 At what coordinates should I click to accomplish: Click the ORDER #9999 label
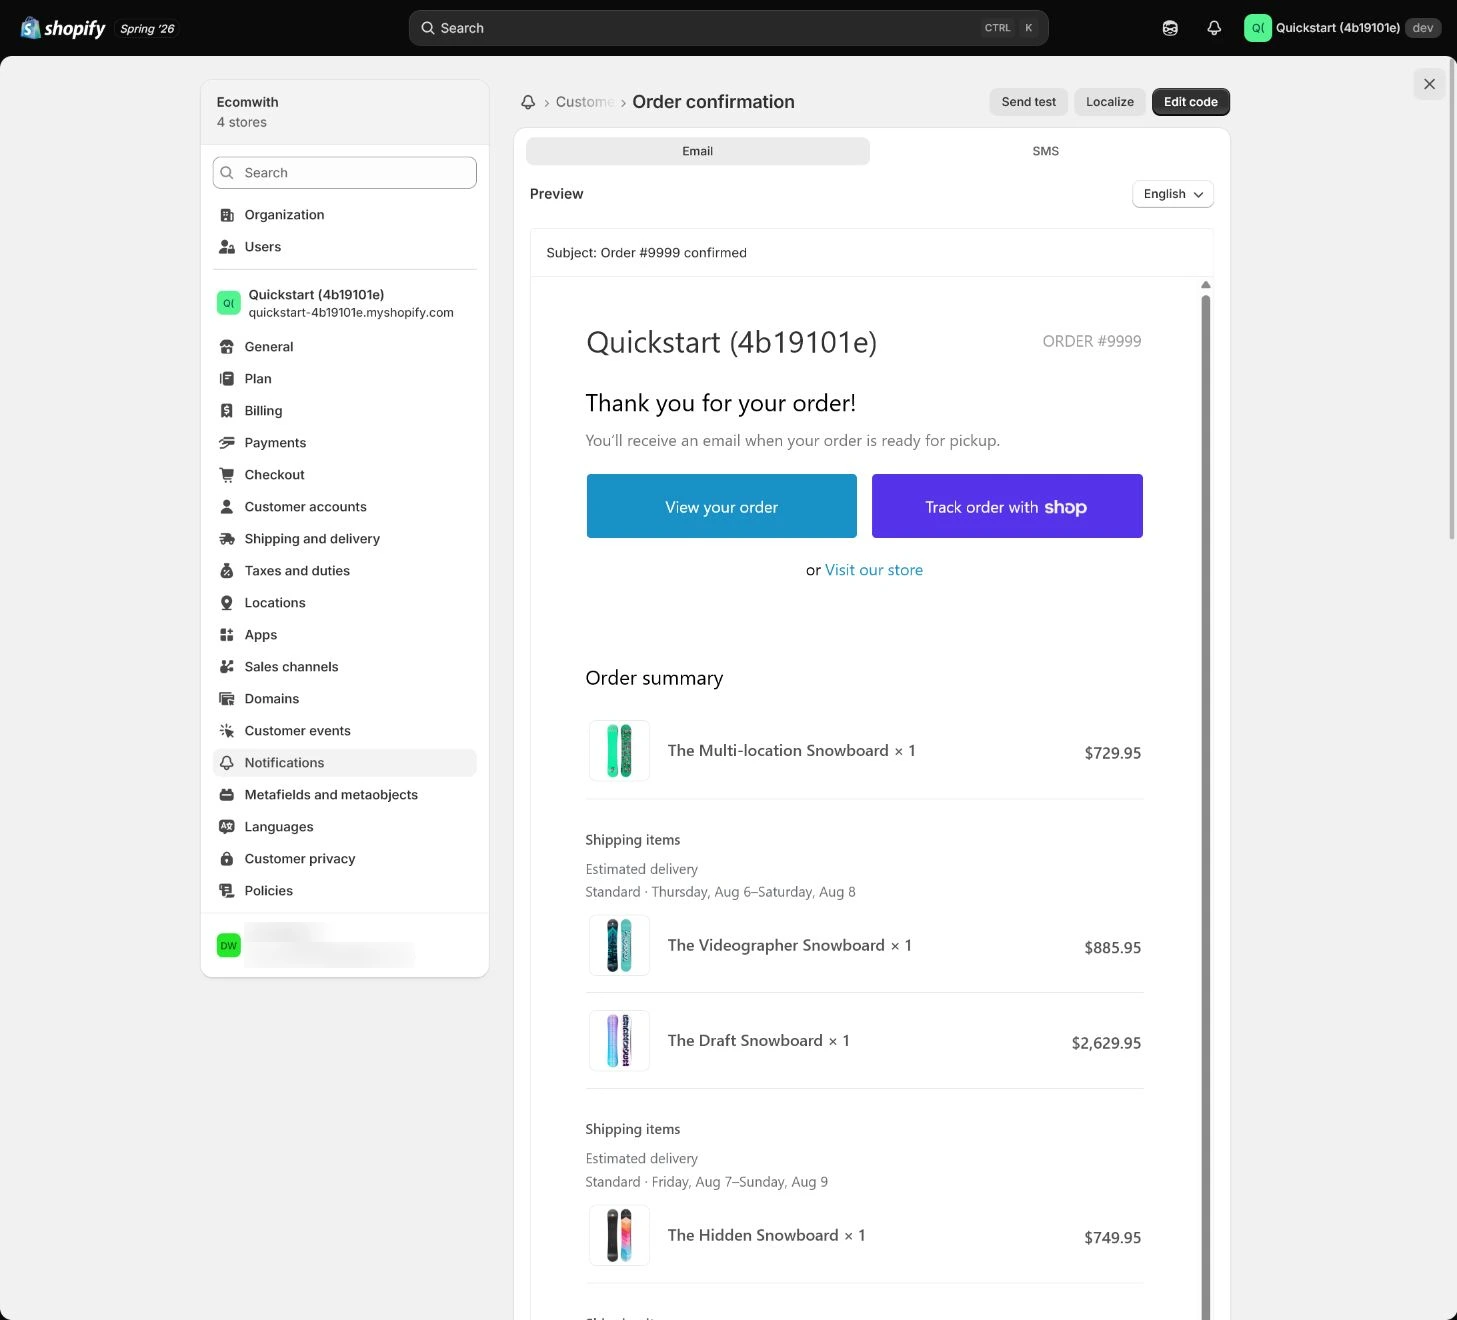point(1092,341)
